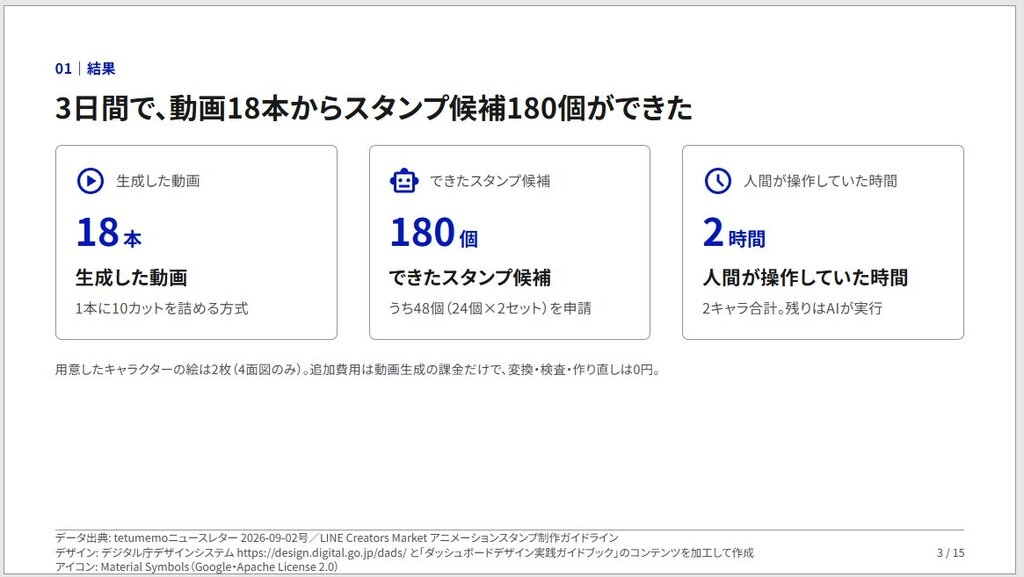1024x577 pixels.
Task: Click the text うち48個（24個×2セット）を申請
Action: [x=490, y=308]
